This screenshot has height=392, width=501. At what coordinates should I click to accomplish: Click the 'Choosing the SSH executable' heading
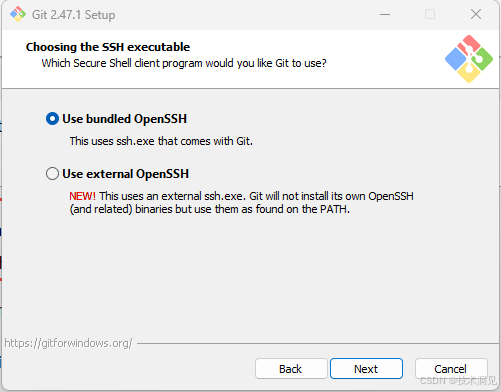pyautogui.click(x=108, y=47)
